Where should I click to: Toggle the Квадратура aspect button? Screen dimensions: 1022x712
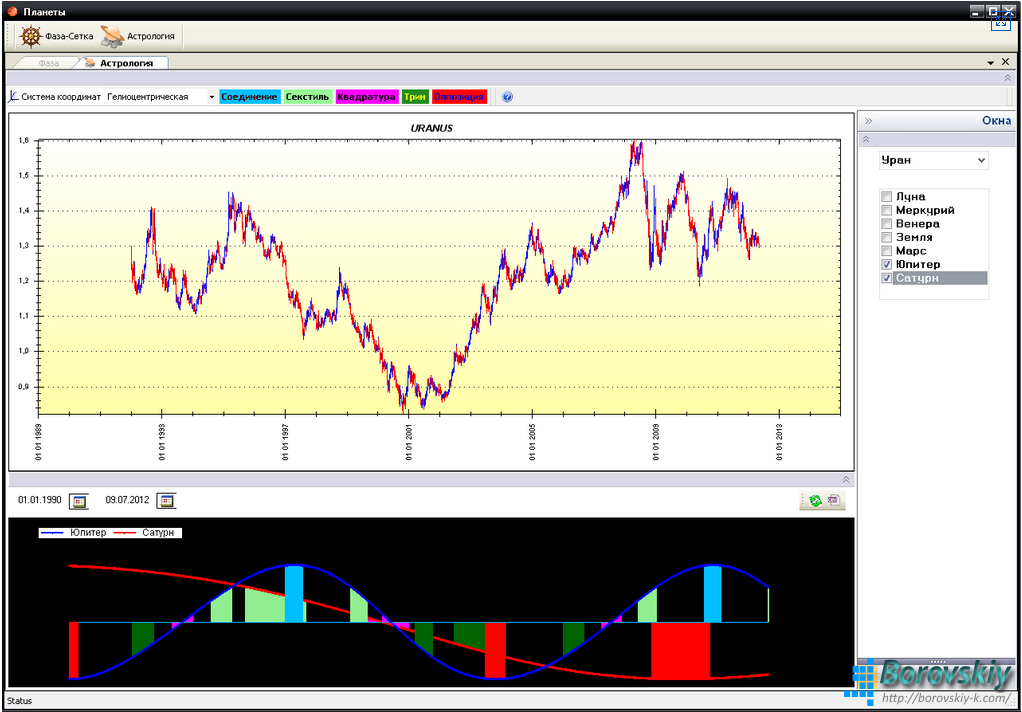[x=366, y=97]
